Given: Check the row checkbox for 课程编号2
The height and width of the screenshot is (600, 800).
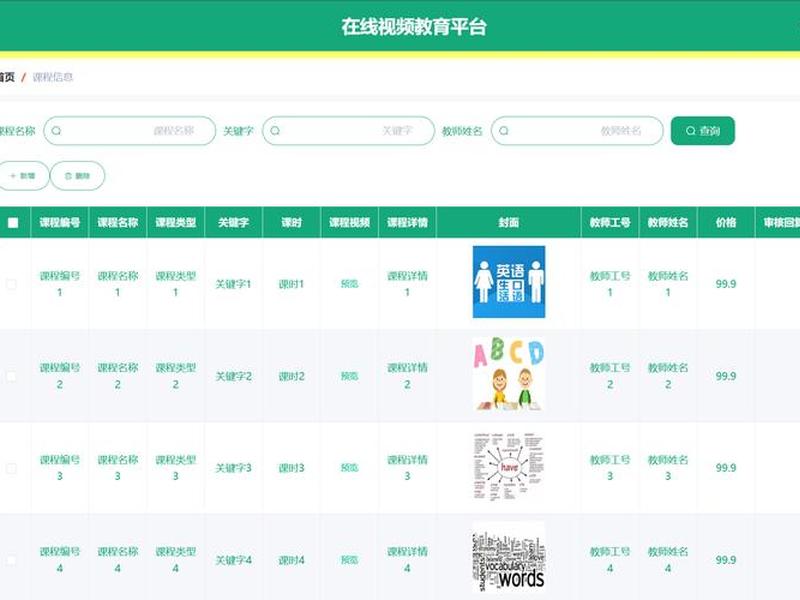Looking at the screenshot, I should 11,377.
